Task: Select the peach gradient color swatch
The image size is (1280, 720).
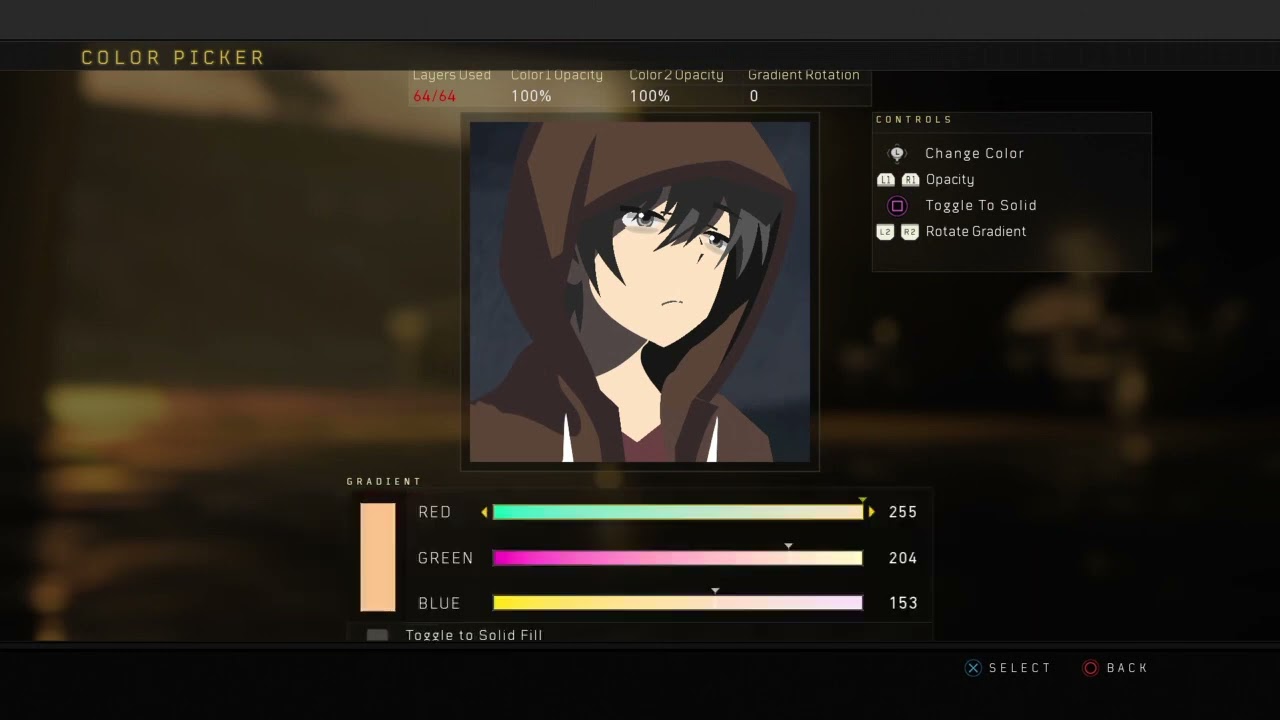Action: (x=378, y=557)
